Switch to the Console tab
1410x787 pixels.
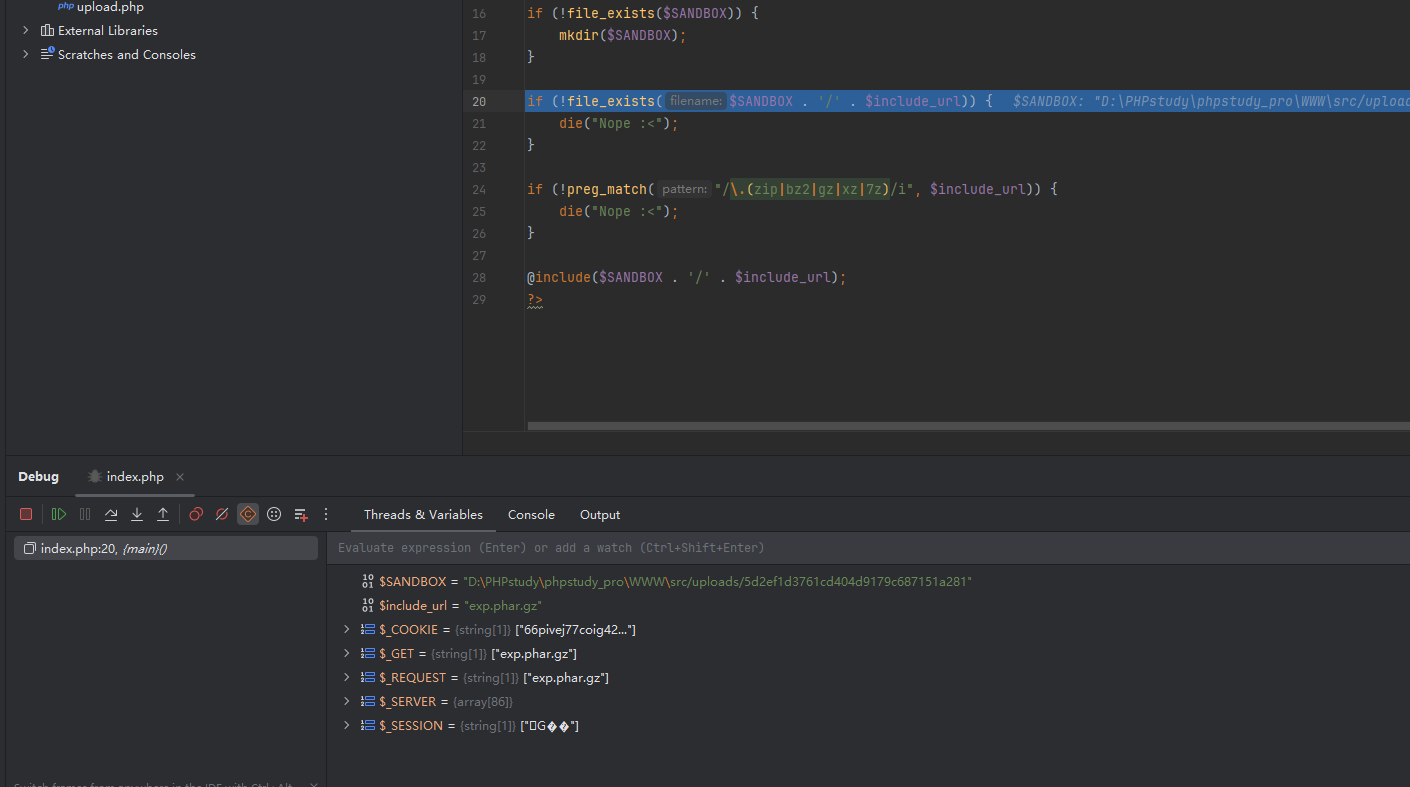click(x=531, y=514)
